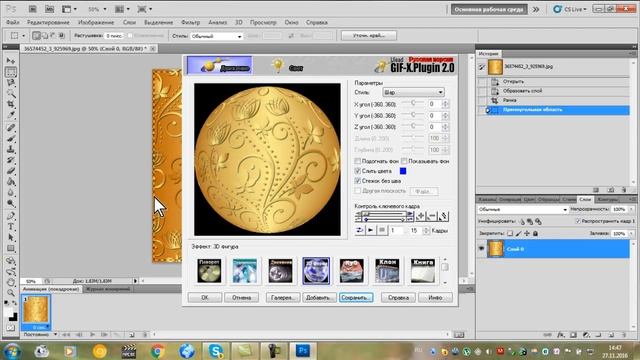
Task: Toggle loop playback in plugin dialog
Action: [360, 230]
